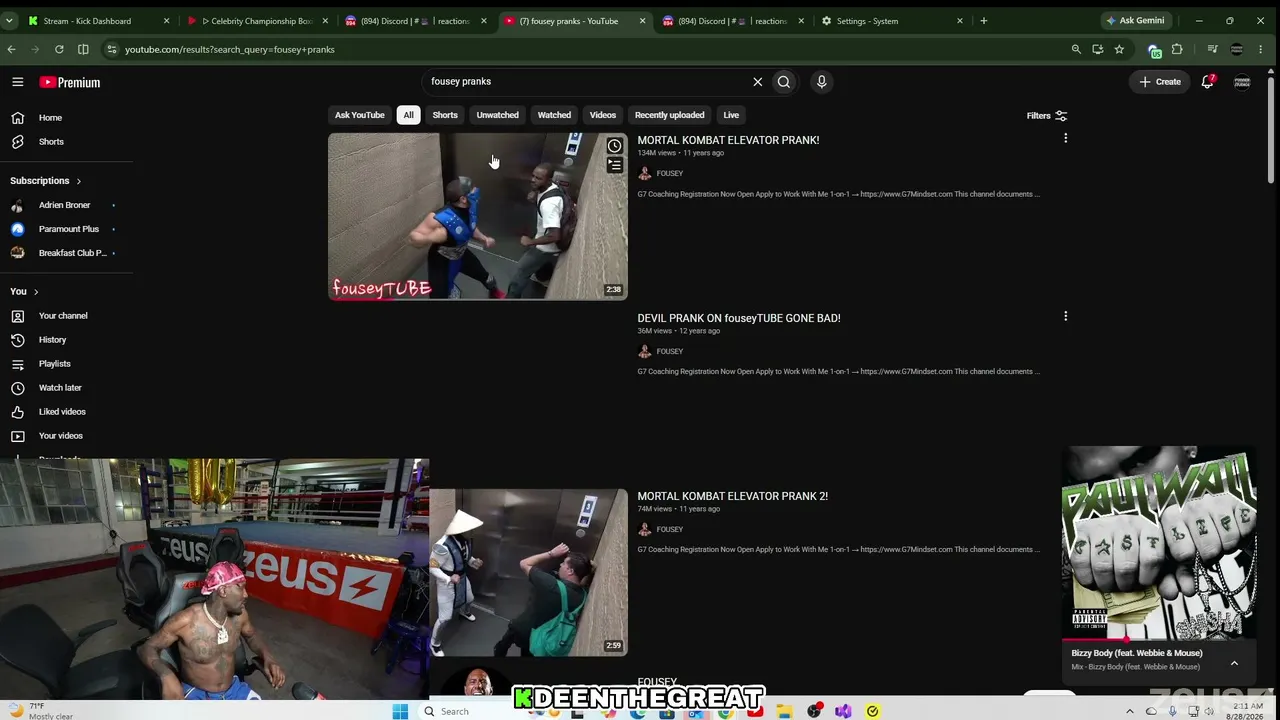Bookmark this page with the star
1280x720 pixels.
coord(1119,49)
